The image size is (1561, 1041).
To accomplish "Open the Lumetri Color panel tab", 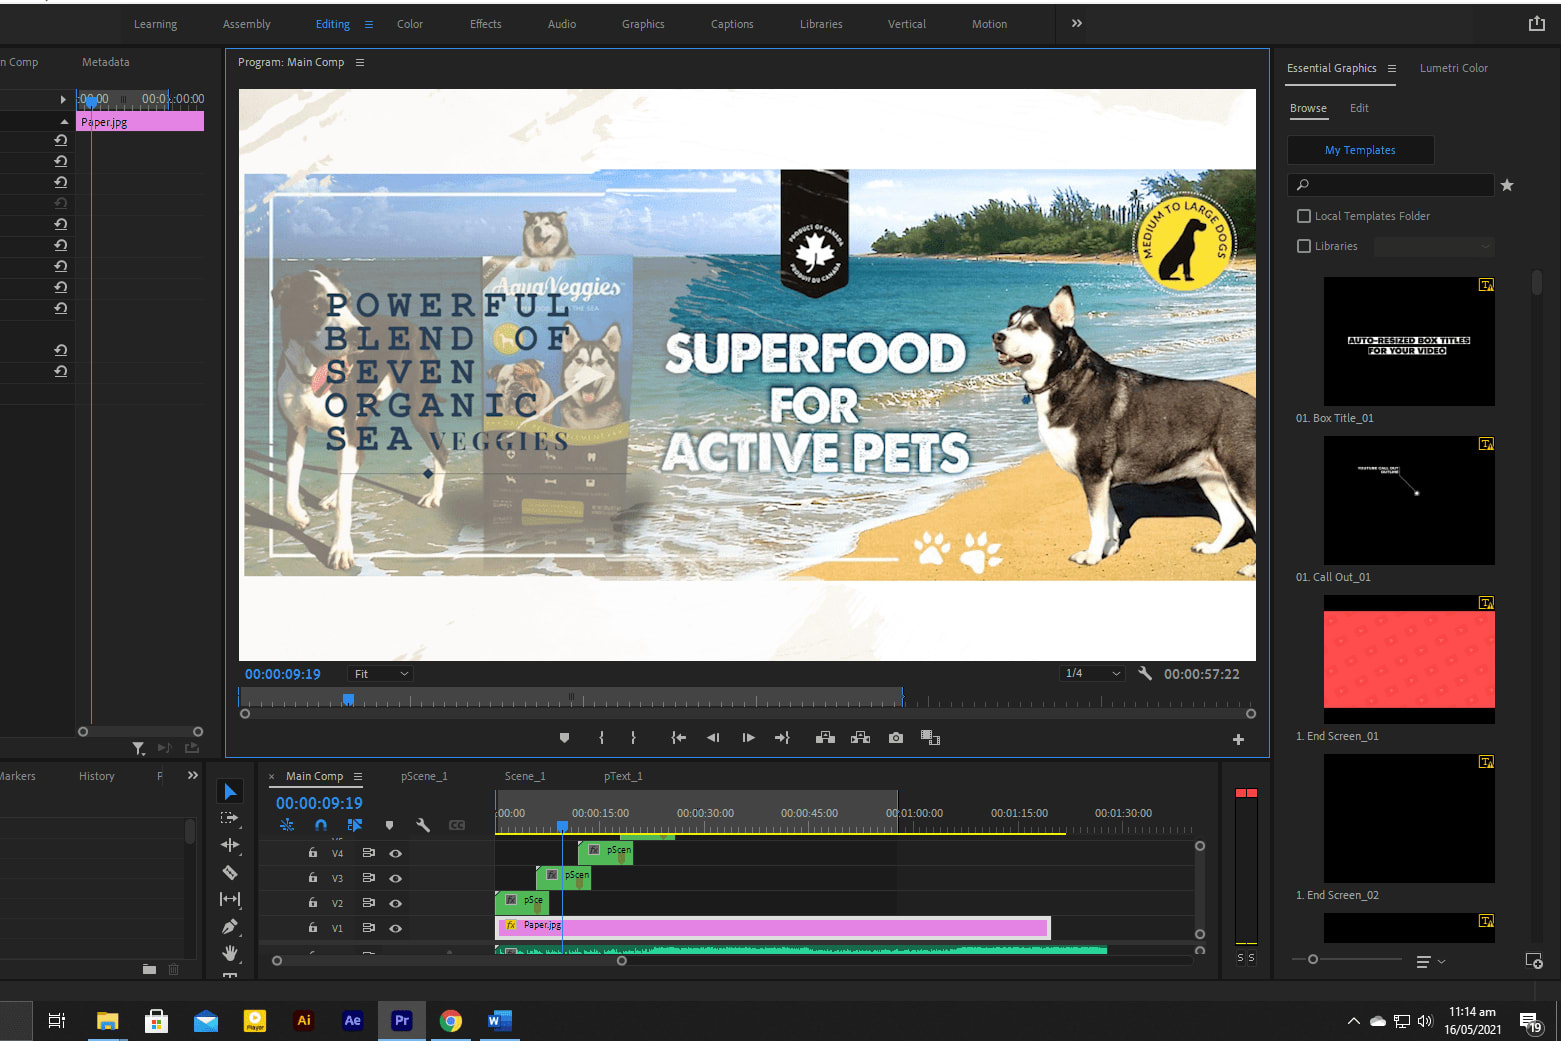I will (1453, 68).
